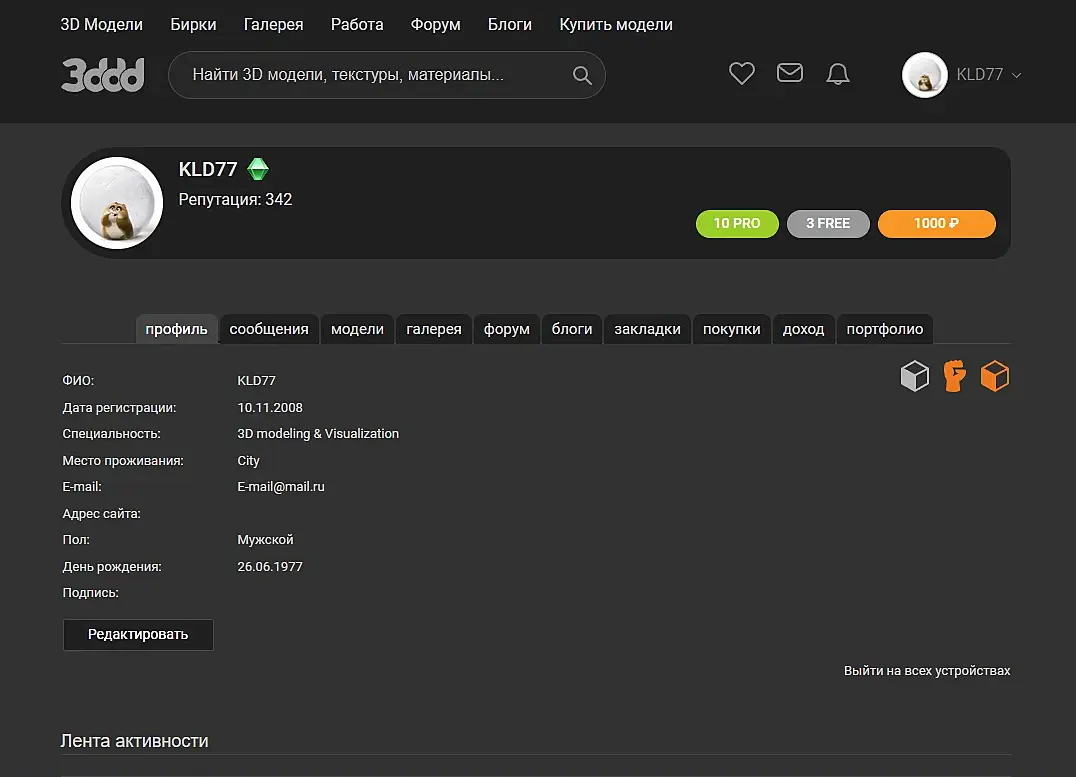The height and width of the screenshot is (777, 1076).
Task: Click the large profile avatar picture
Action: coord(117,203)
